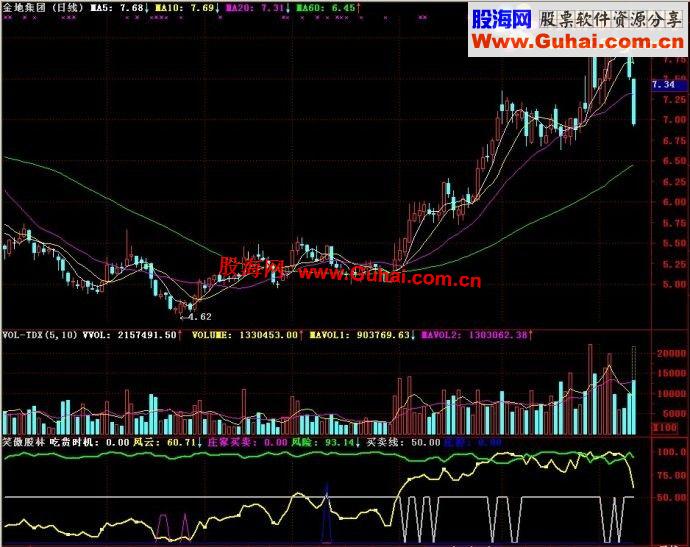Image resolution: width=690 pixels, height=547 pixels.
Task: Click the 100.0 indicator axis label
Action: coord(671,452)
